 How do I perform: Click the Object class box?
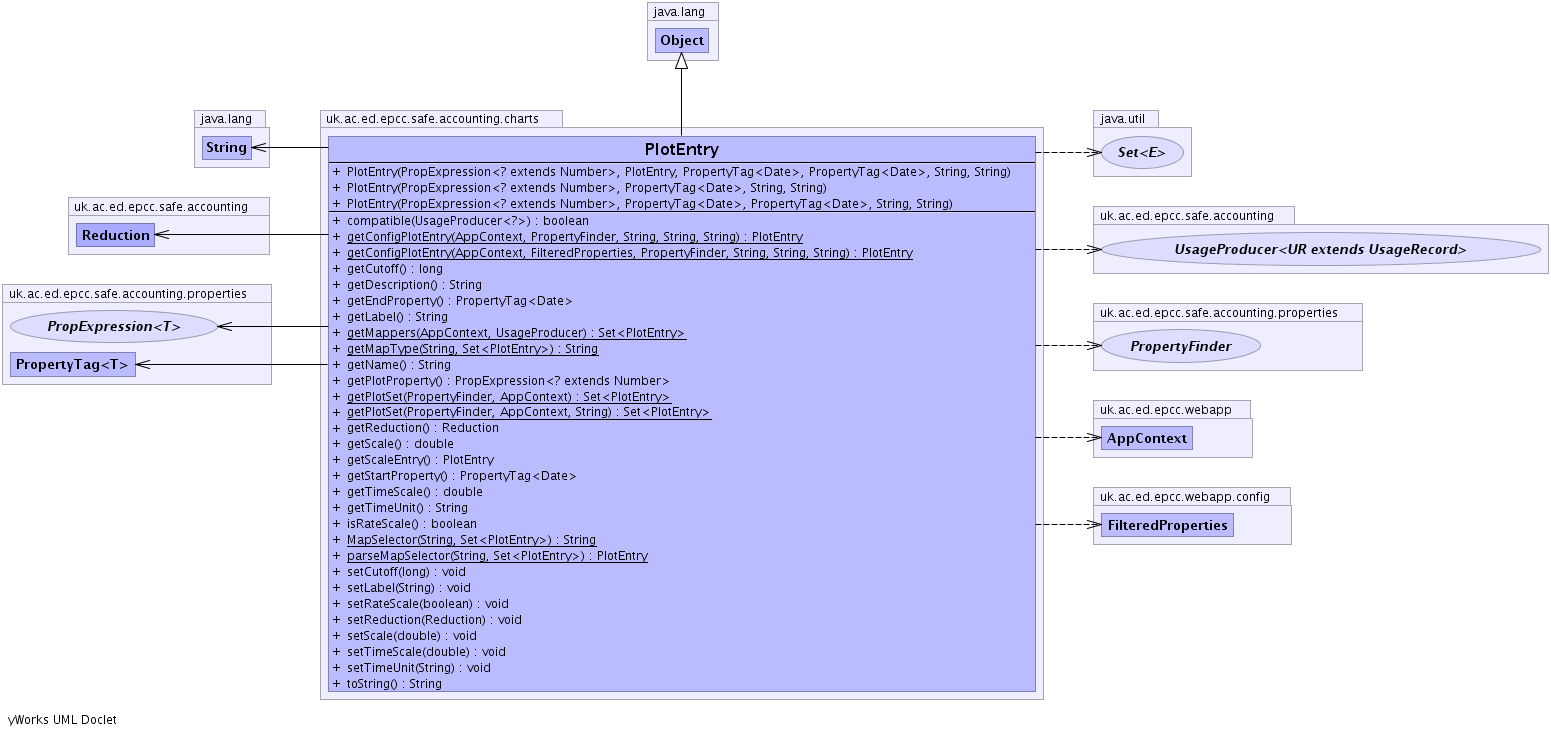pos(682,41)
